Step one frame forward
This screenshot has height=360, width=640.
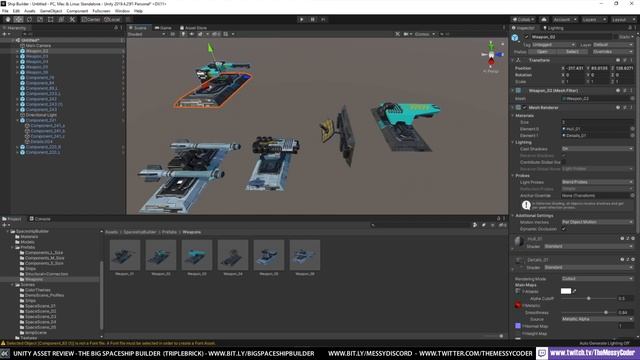point(323,20)
